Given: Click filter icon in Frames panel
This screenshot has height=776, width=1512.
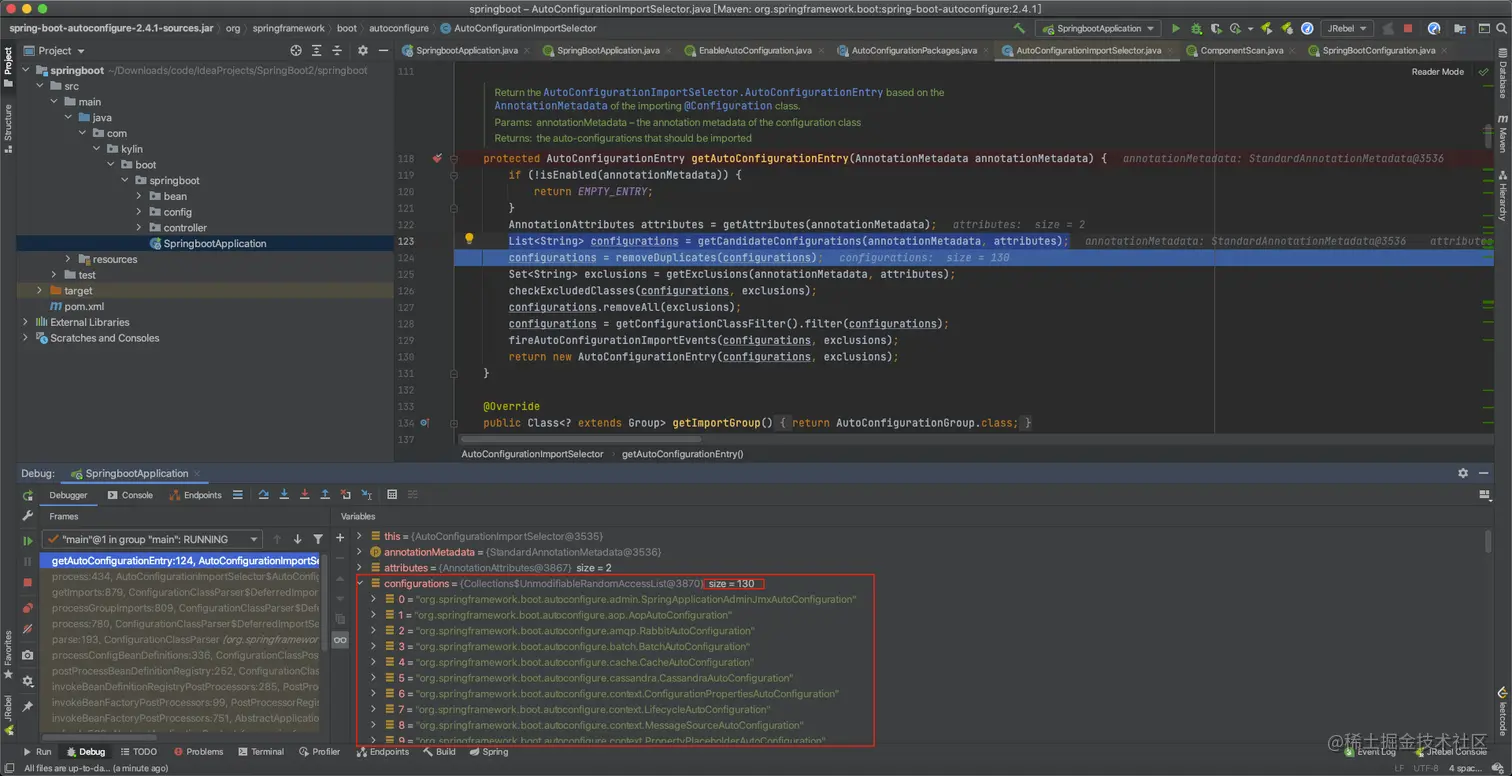Looking at the screenshot, I should (x=318, y=539).
